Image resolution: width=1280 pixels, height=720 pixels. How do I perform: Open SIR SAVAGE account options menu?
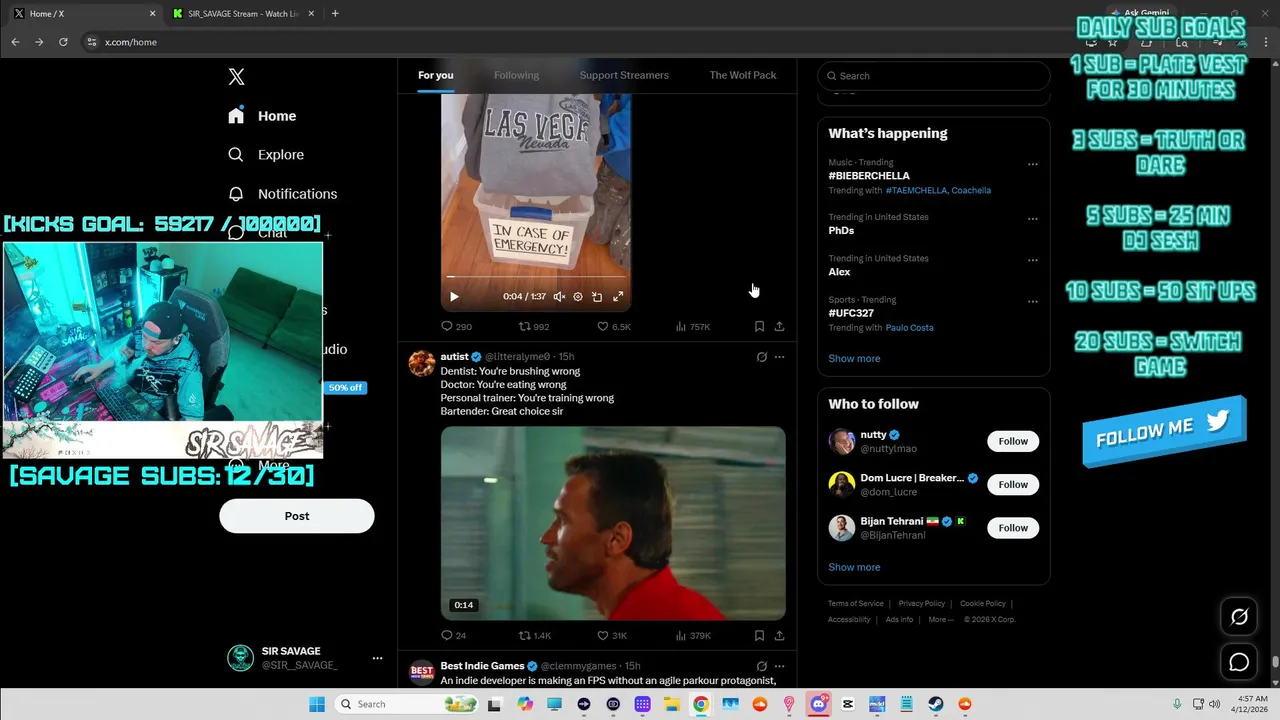[x=377, y=658]
